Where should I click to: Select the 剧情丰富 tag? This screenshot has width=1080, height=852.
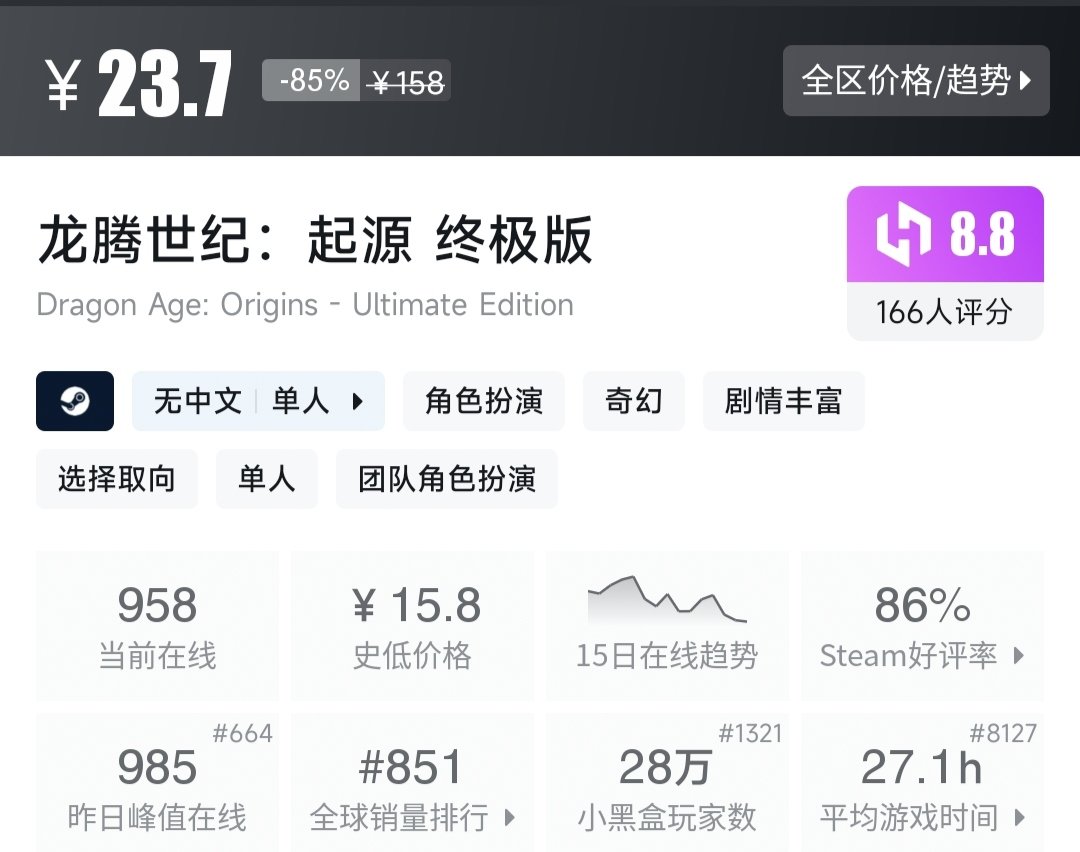(783, 401)
